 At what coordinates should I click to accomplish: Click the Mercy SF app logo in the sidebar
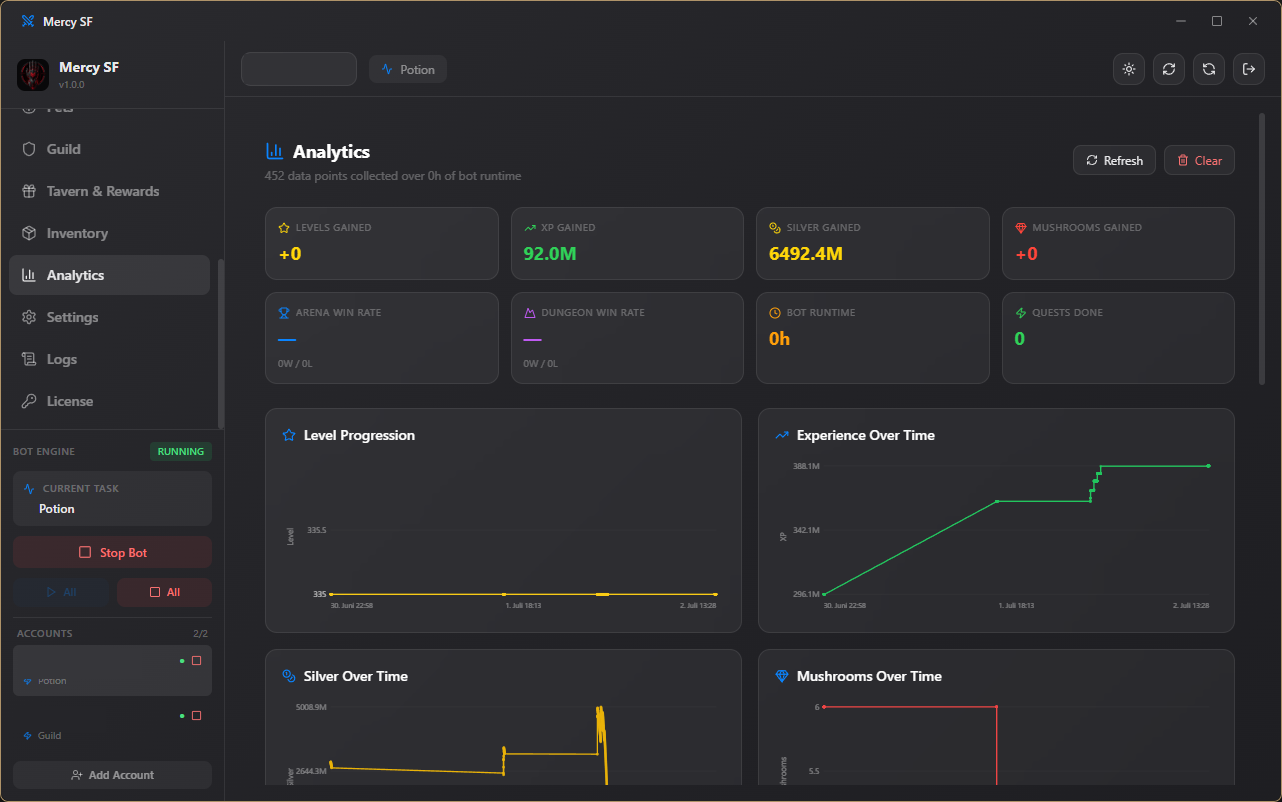coord(33,75)
